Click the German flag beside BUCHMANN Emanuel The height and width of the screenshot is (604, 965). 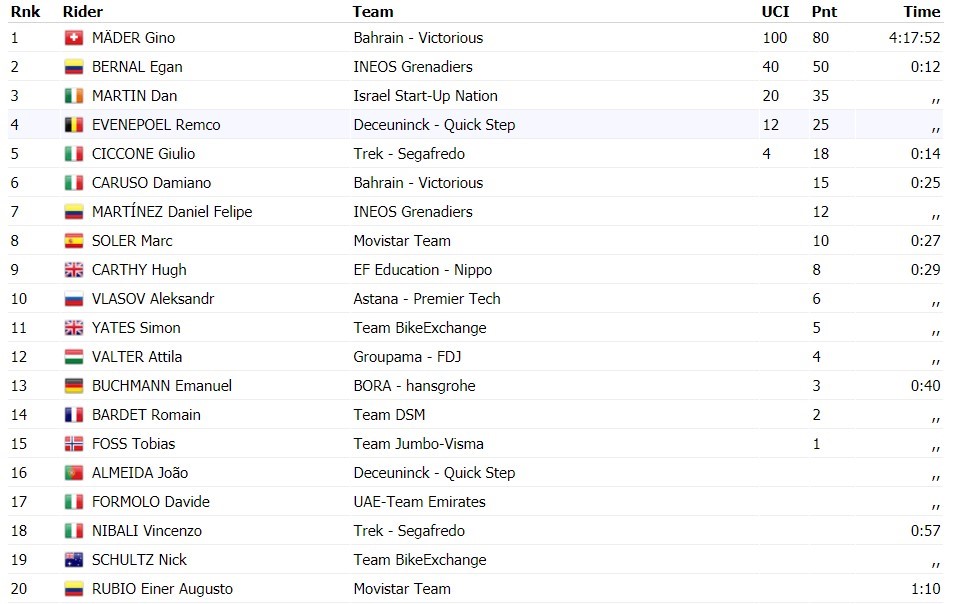tap(74, 386)
